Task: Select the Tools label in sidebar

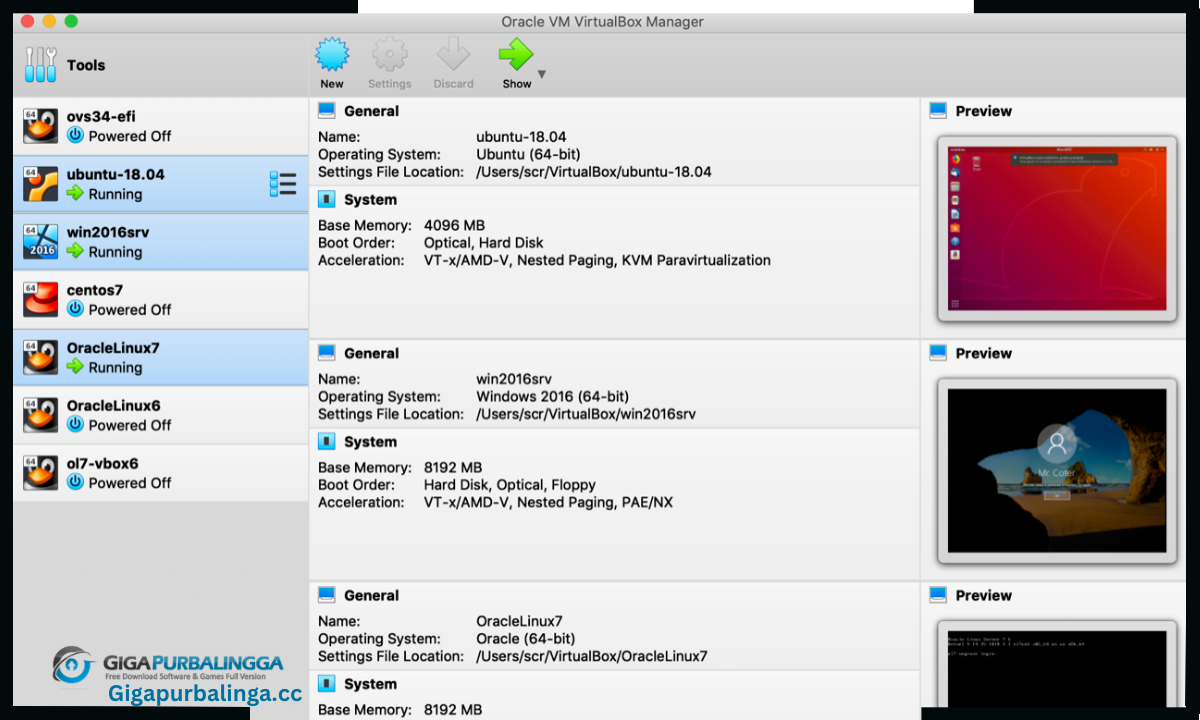Action: [86, 65]
